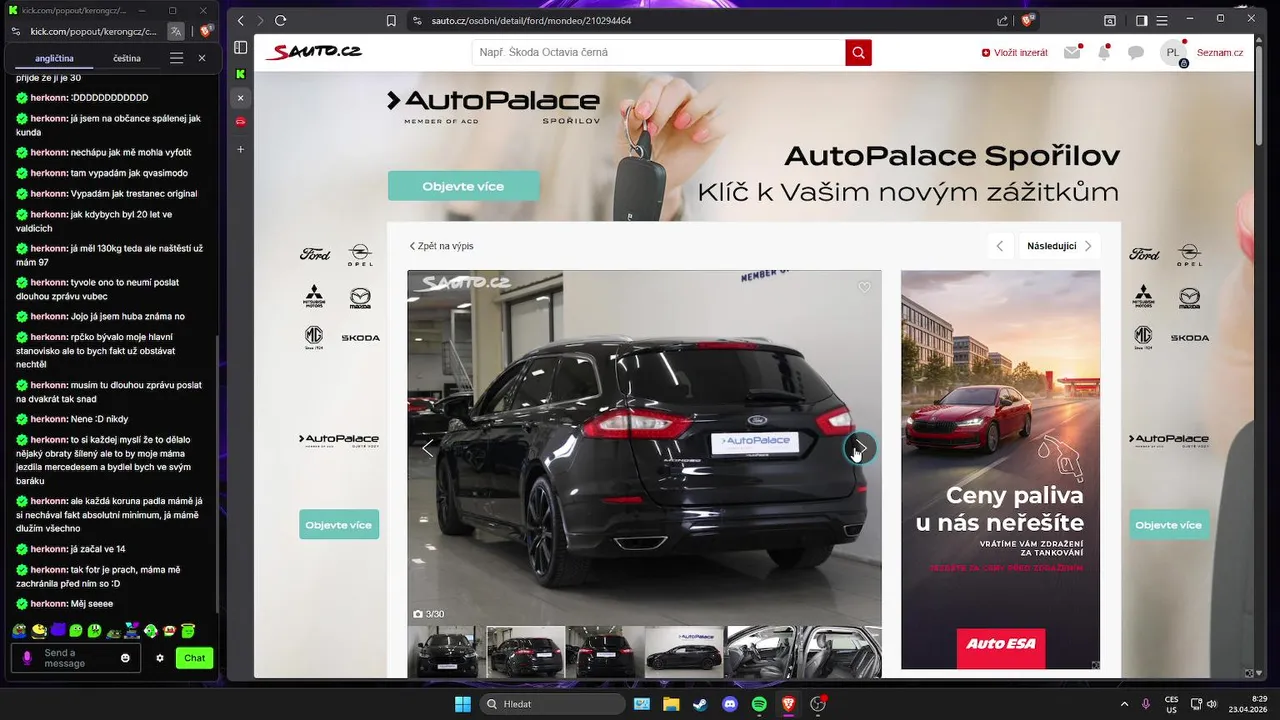Show the previous car photo with the left arrow

(x=428, y=448)
